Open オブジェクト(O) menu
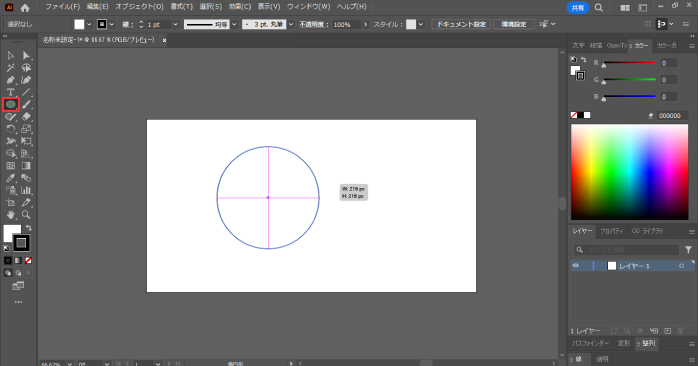Viewport: 698px width, 366px height. pyautogui.click(x=139, y=7)
